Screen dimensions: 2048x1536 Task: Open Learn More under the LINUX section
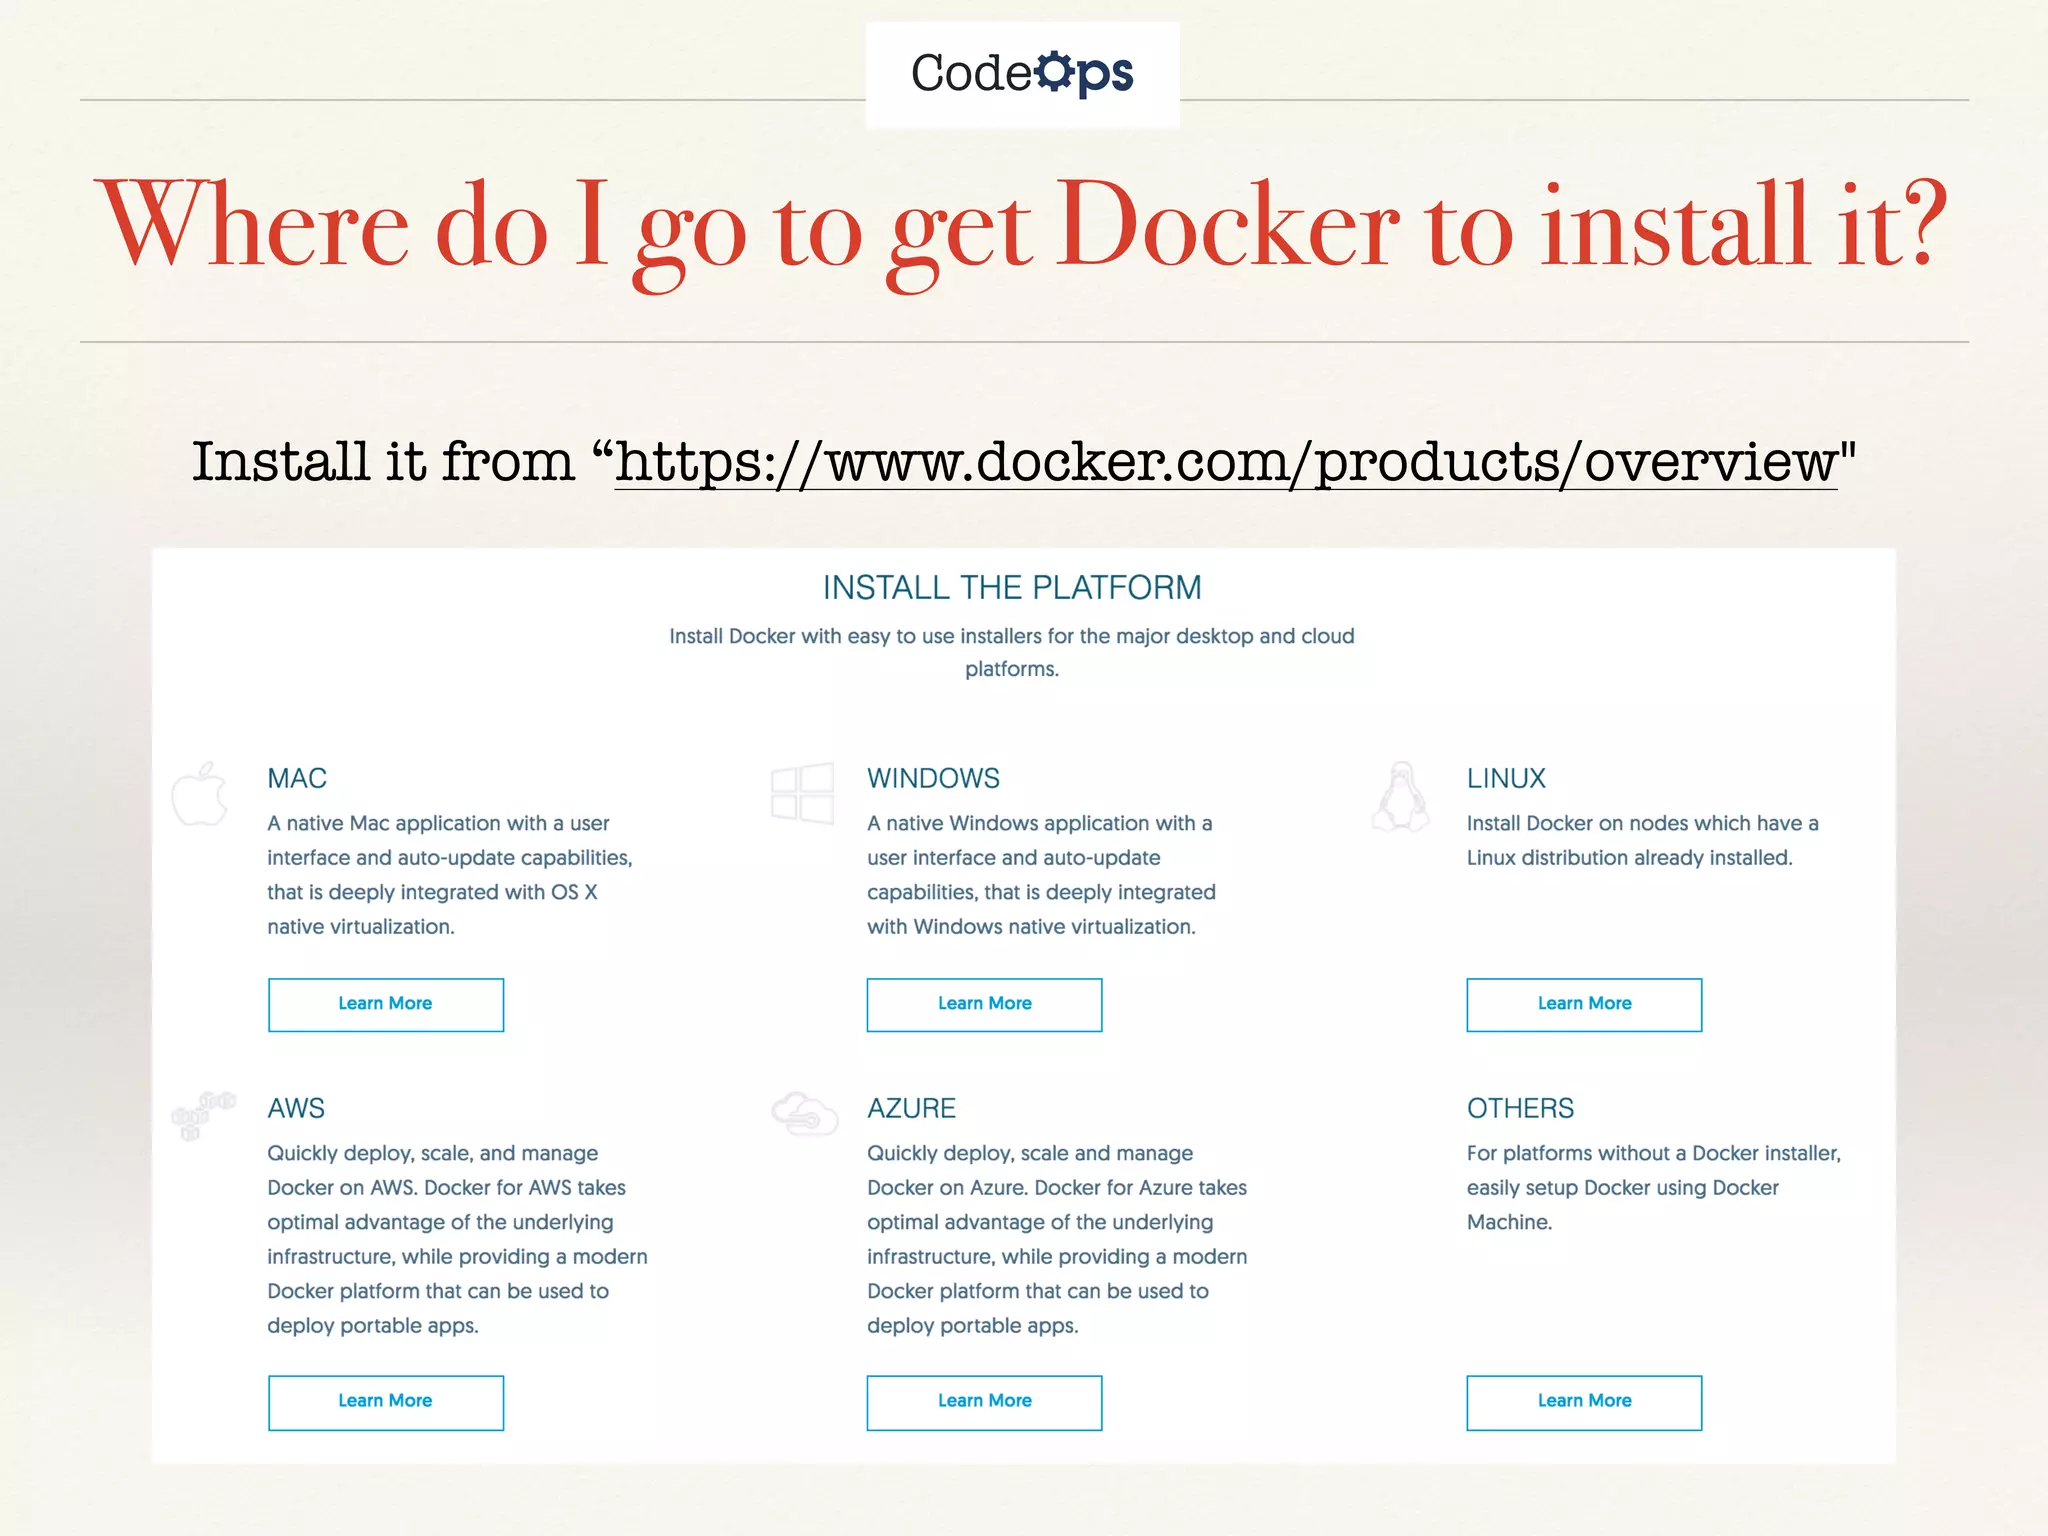point(1584,1004)
